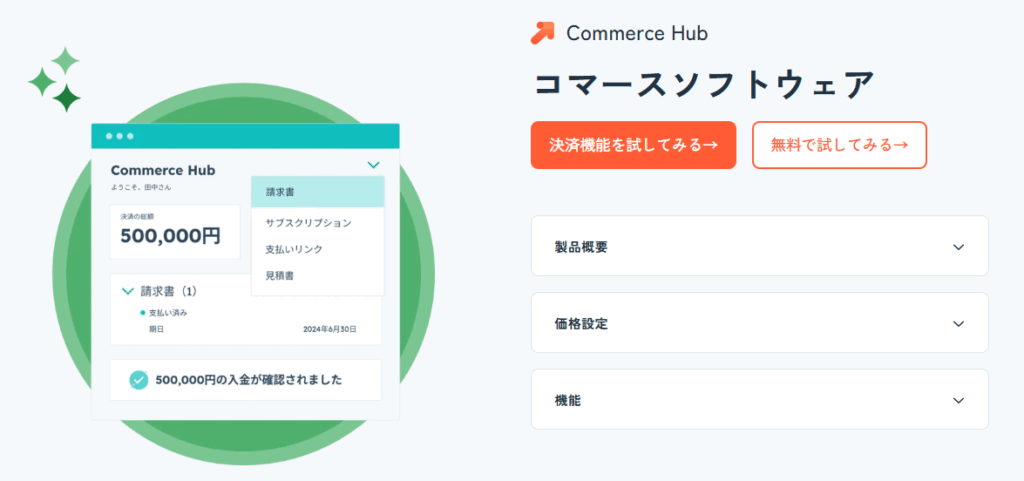Viewport: 1024px width, 481px height.
Task: Click the 決済機能を試してみる orange button
Action: (633, 145)
